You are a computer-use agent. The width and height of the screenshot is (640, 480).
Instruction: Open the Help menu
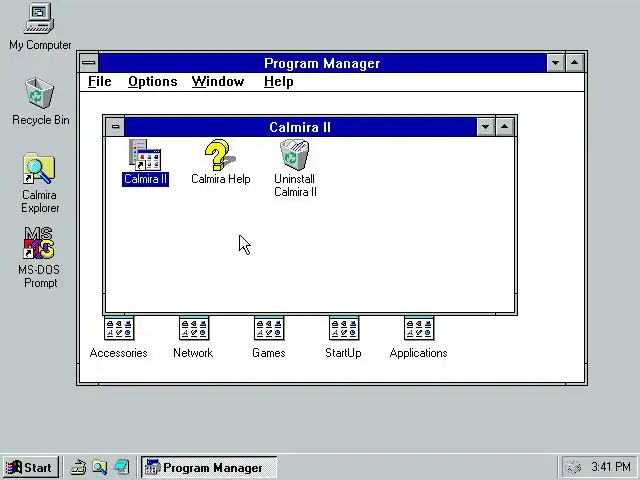[x=278, y=82]
